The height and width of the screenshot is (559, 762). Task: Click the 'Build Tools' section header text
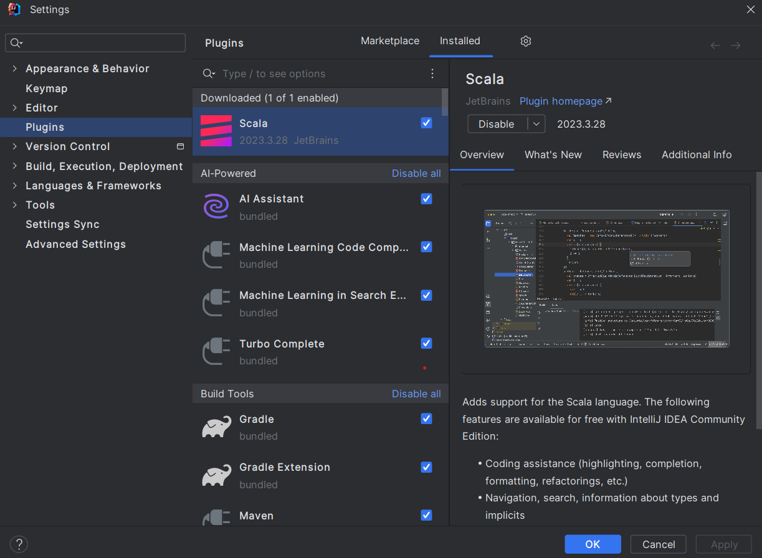pyautogui.click(x=227, y=394)
